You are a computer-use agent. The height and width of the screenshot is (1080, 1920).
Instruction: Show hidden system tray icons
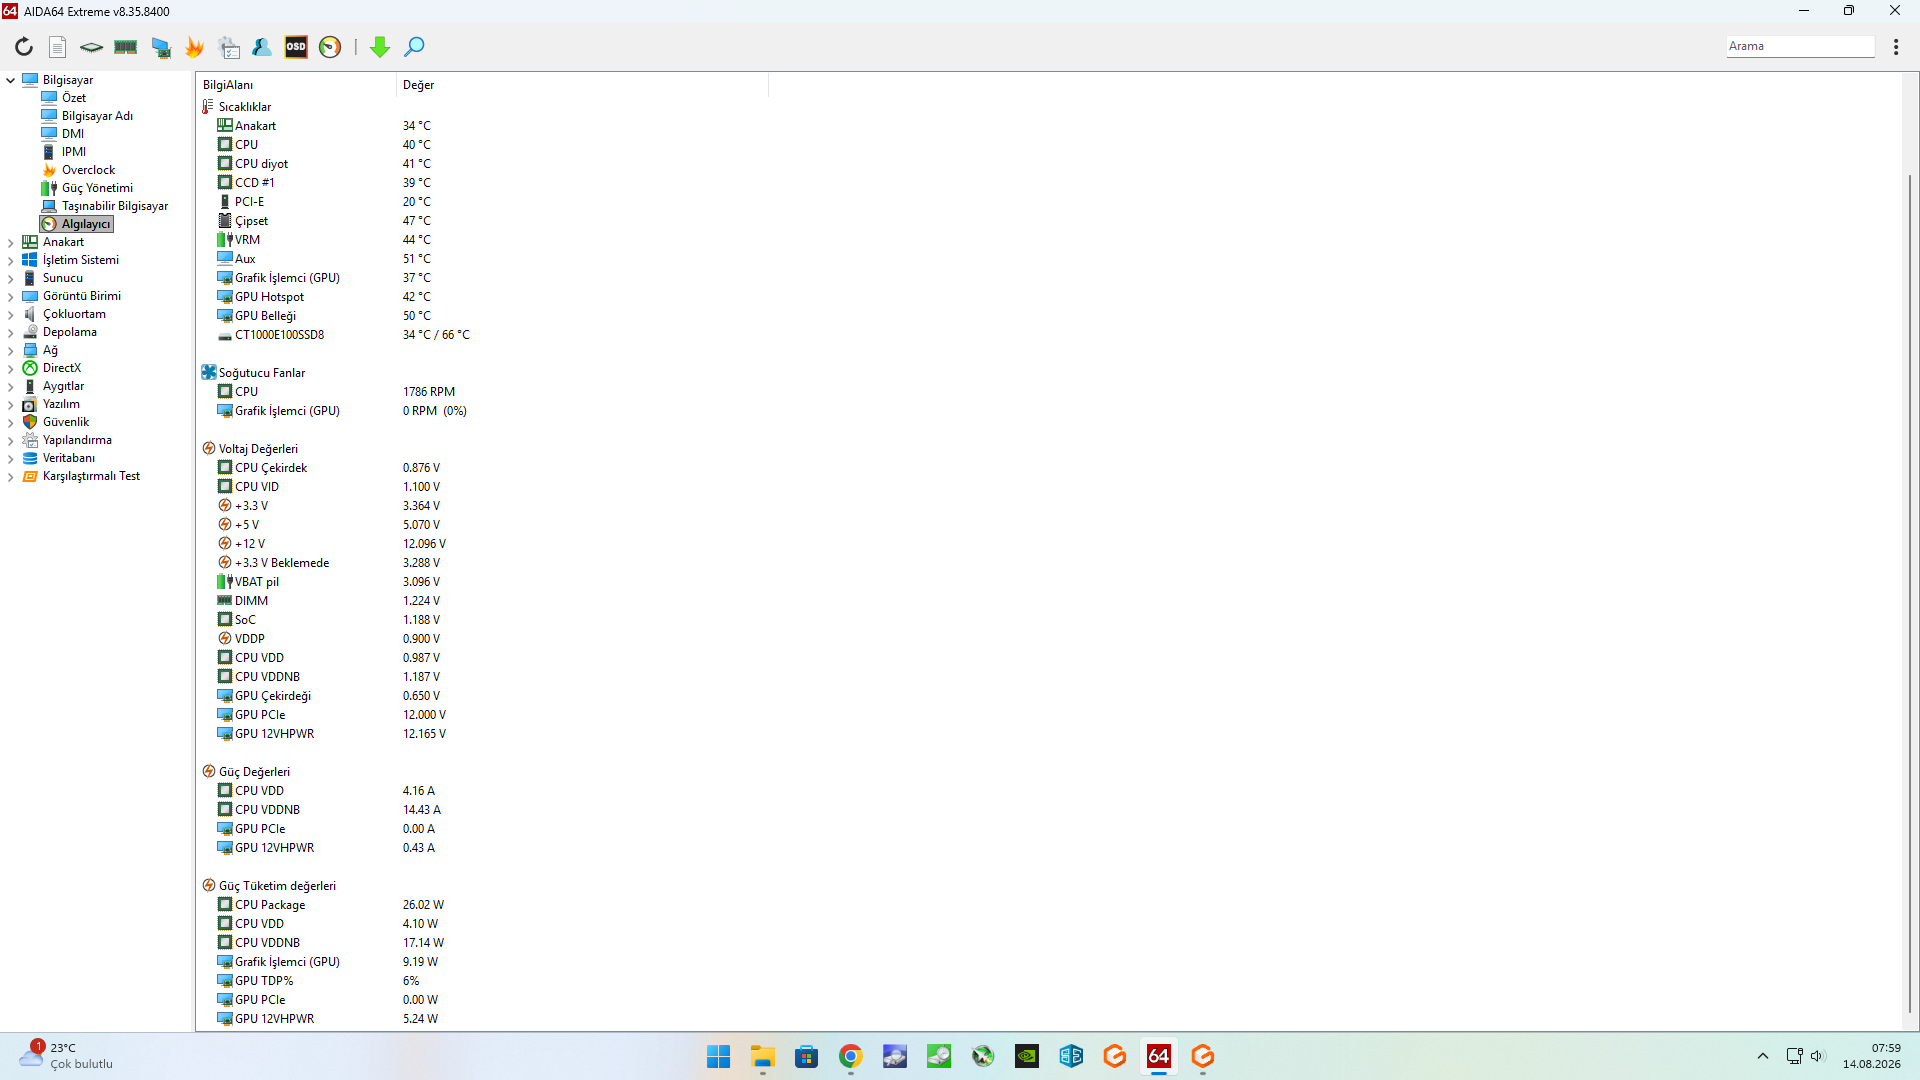[x=1763, y=1056]
